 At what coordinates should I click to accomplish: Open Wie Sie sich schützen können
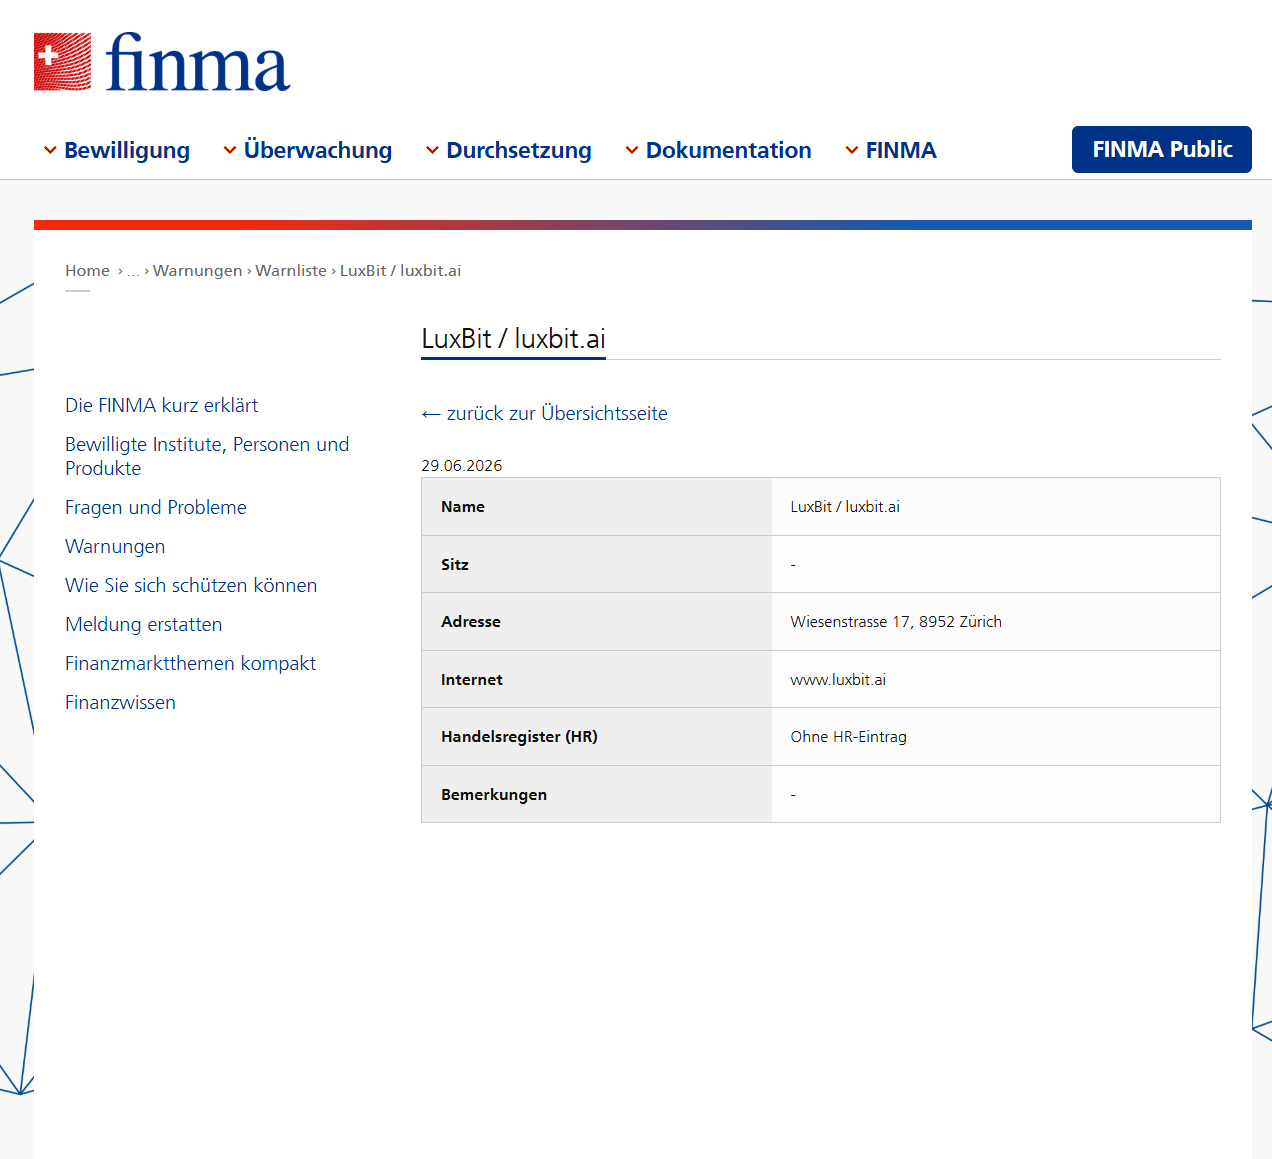(x=191, y=585)
